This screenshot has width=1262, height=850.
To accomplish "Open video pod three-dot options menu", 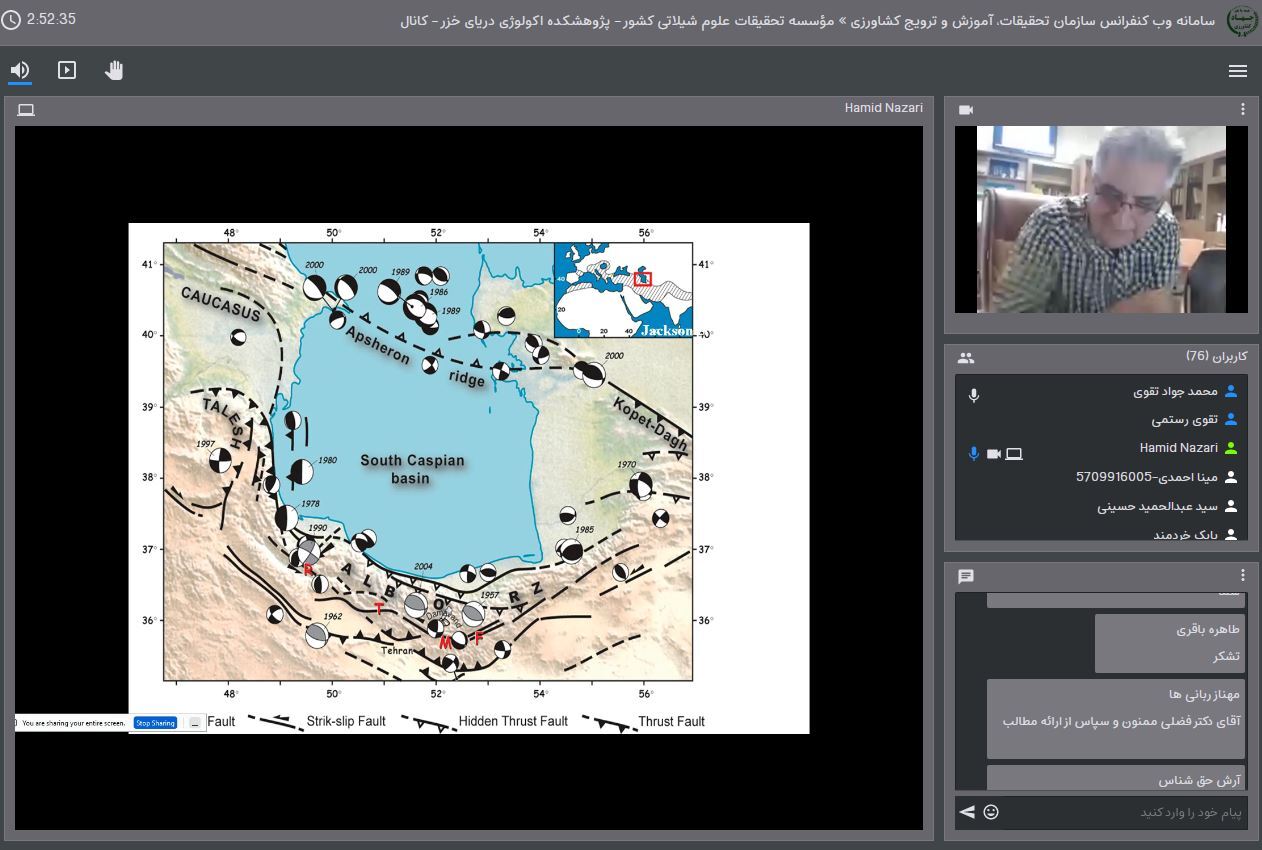I will point(1243,109).
